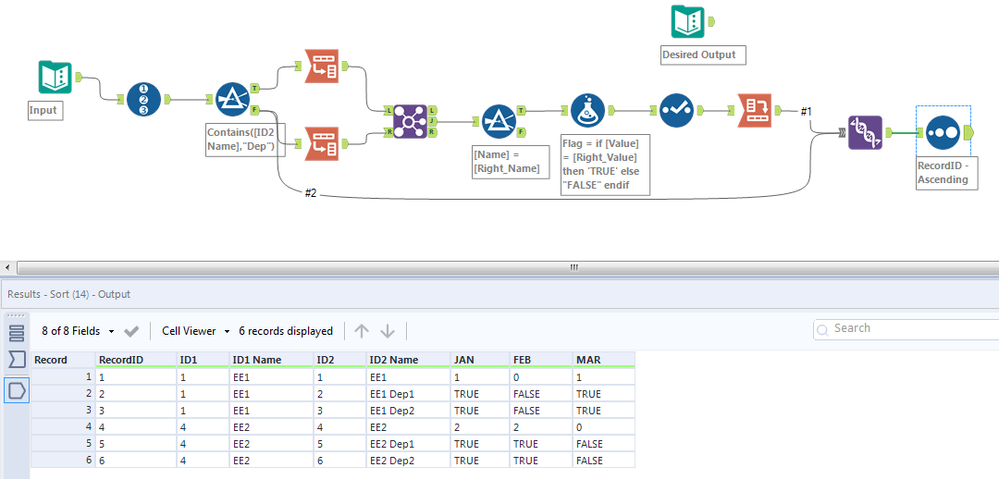
Task: Select the Cross Tab tool
Action: pos(754,110)
